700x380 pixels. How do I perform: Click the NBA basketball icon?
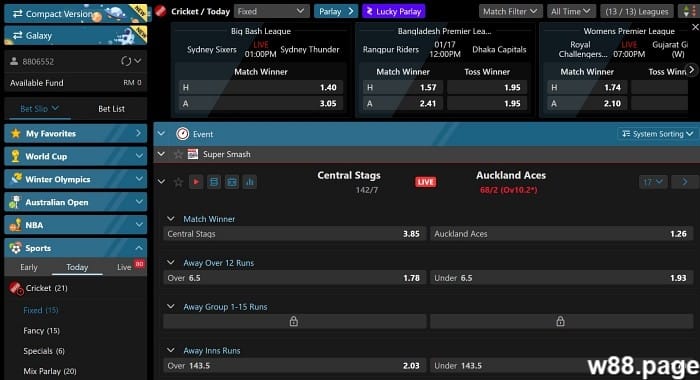click(x=16, y=225)
